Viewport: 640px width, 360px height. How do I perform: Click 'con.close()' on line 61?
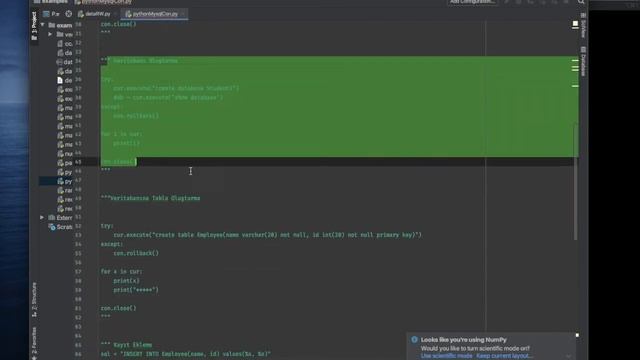[118, 308]
